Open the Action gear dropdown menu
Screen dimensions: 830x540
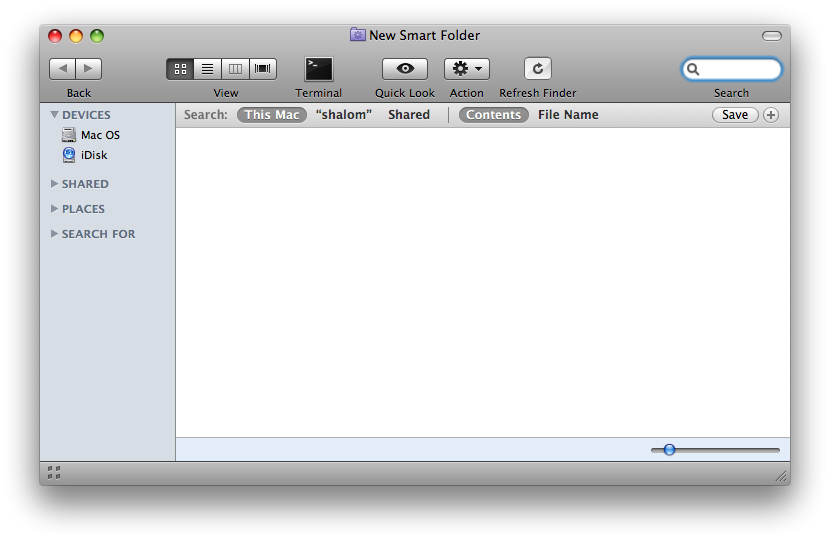467,69
